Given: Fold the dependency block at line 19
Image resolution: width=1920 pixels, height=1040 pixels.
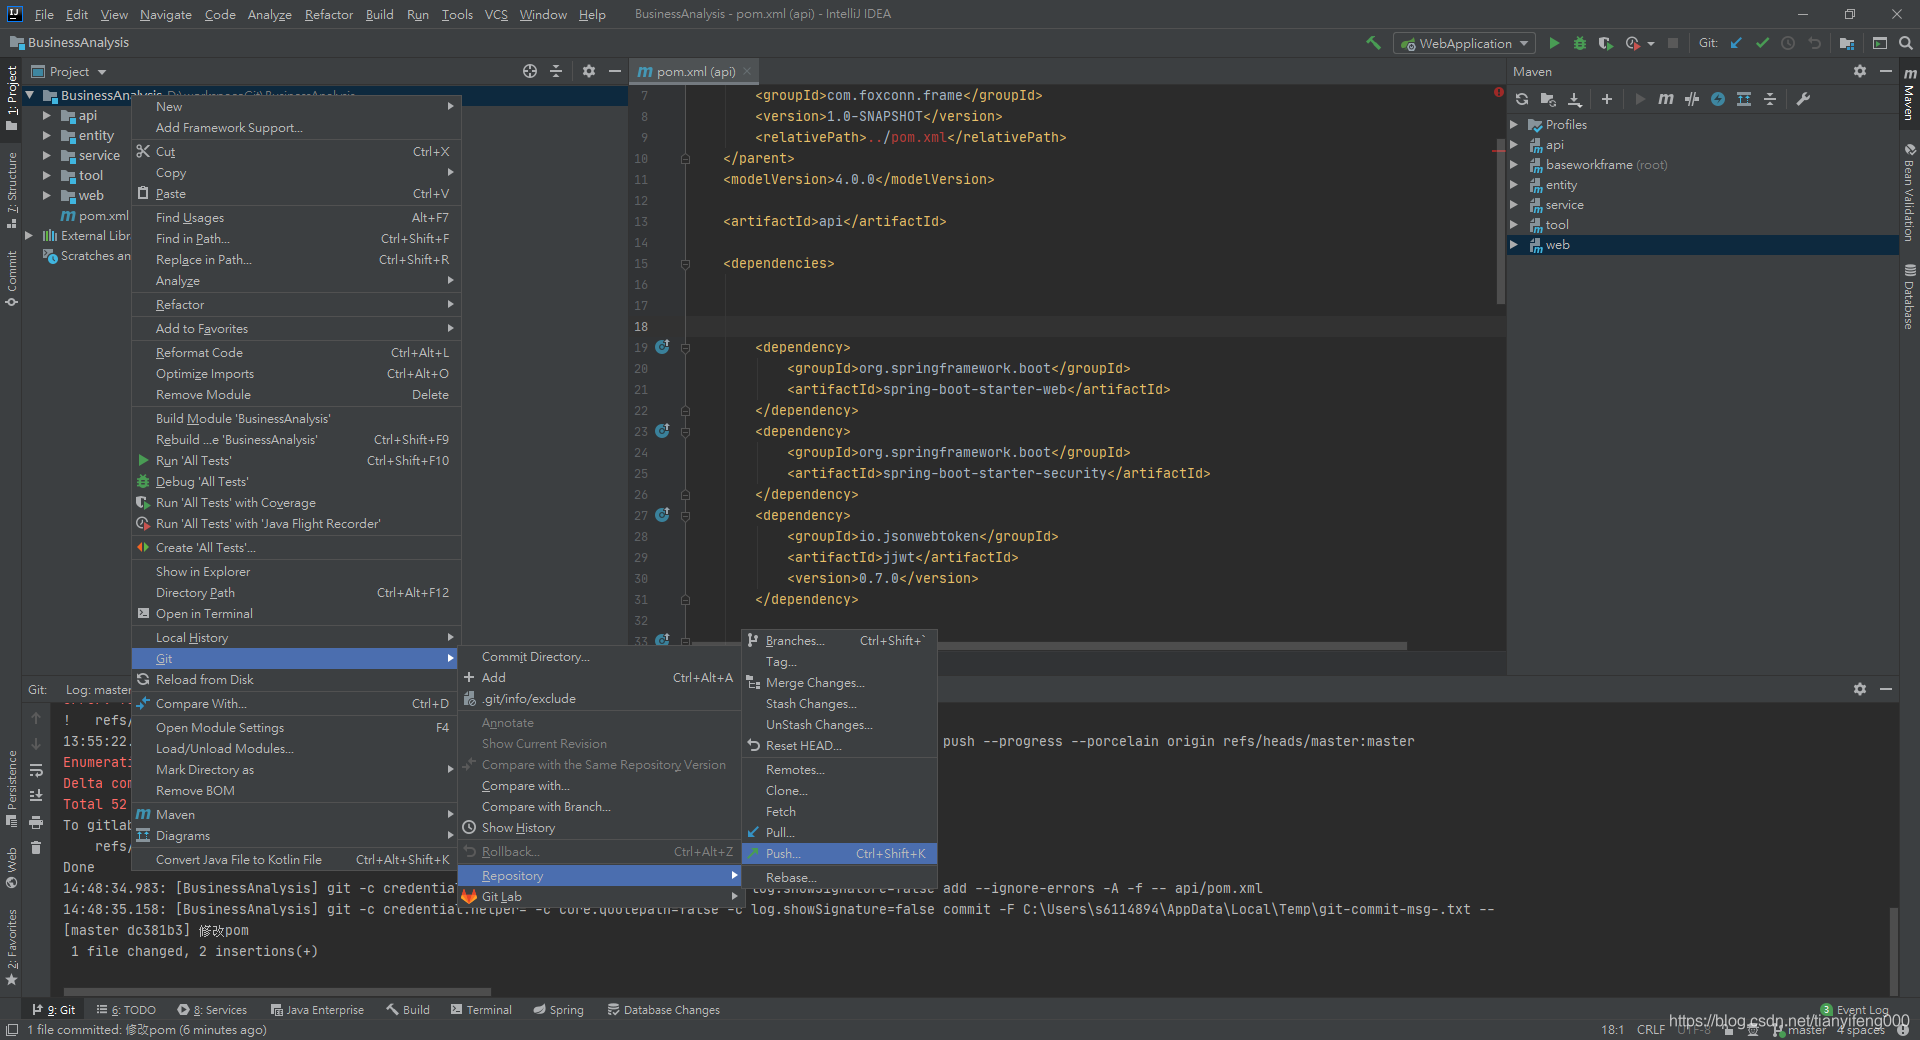Looking at the screenshot, I should click(x=686, y=348).
